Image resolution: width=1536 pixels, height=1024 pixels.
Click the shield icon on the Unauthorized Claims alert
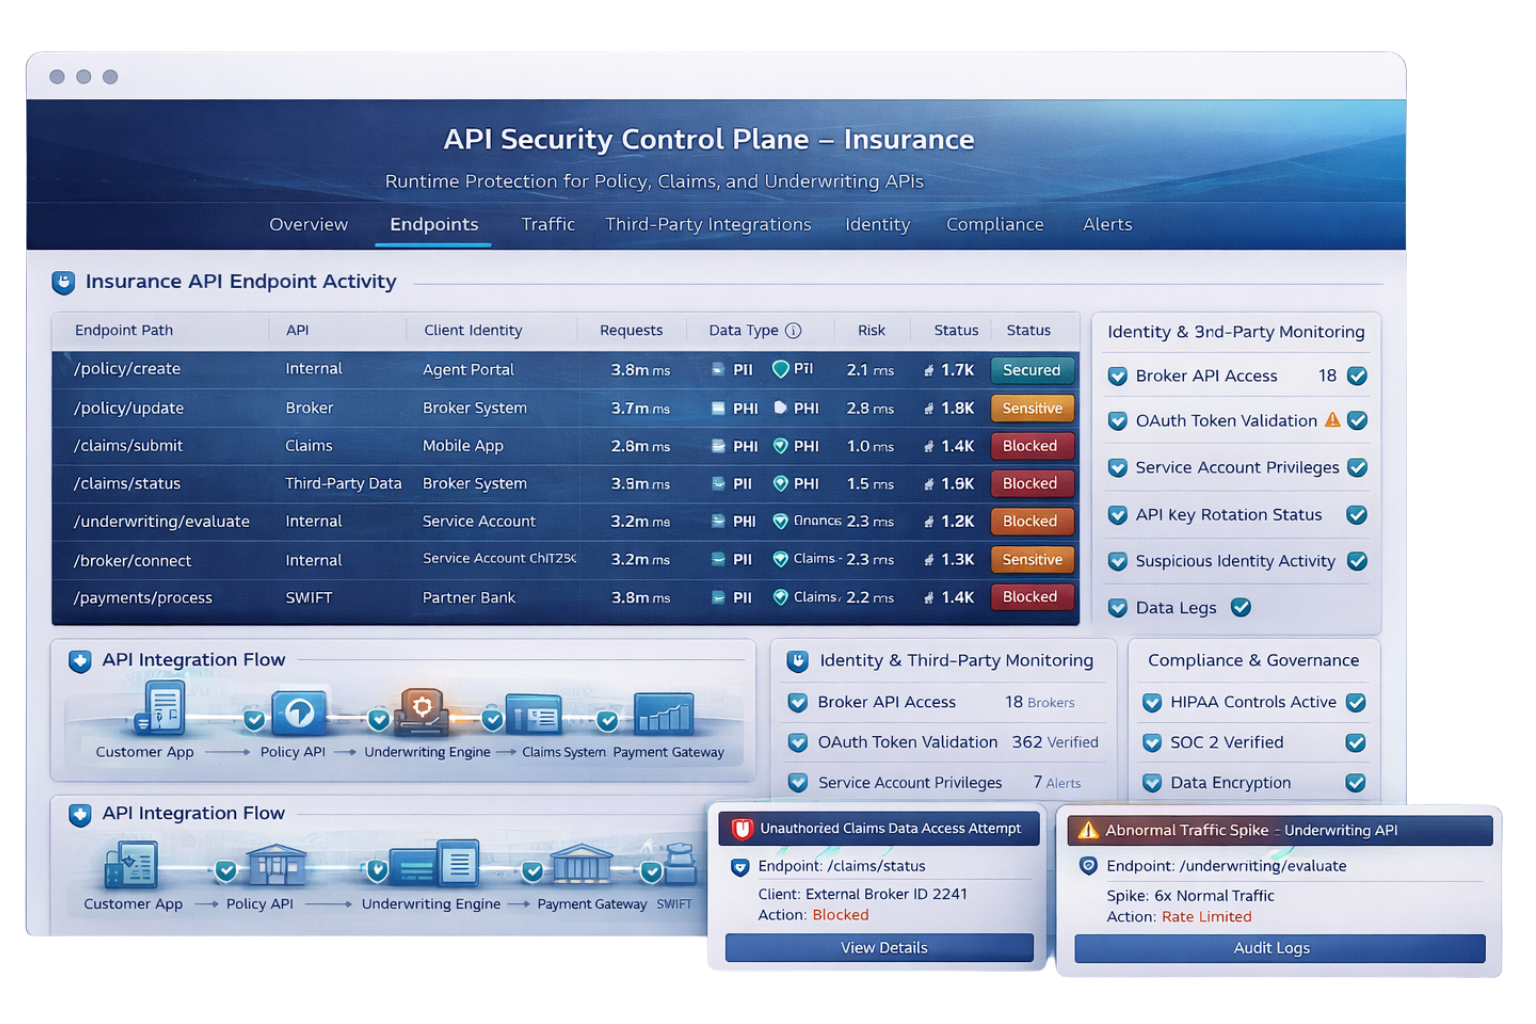(741, 828)
